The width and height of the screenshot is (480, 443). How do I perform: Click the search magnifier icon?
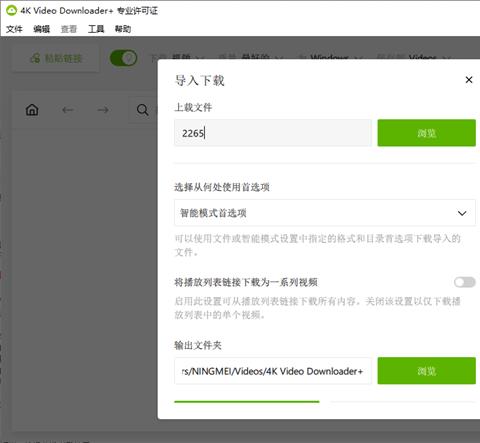[x=143, y=110]
